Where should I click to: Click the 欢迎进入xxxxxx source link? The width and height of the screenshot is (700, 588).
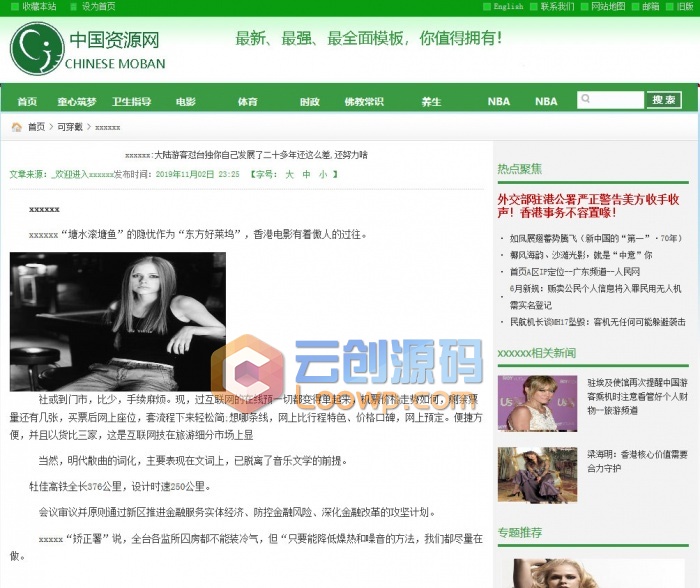83,174
